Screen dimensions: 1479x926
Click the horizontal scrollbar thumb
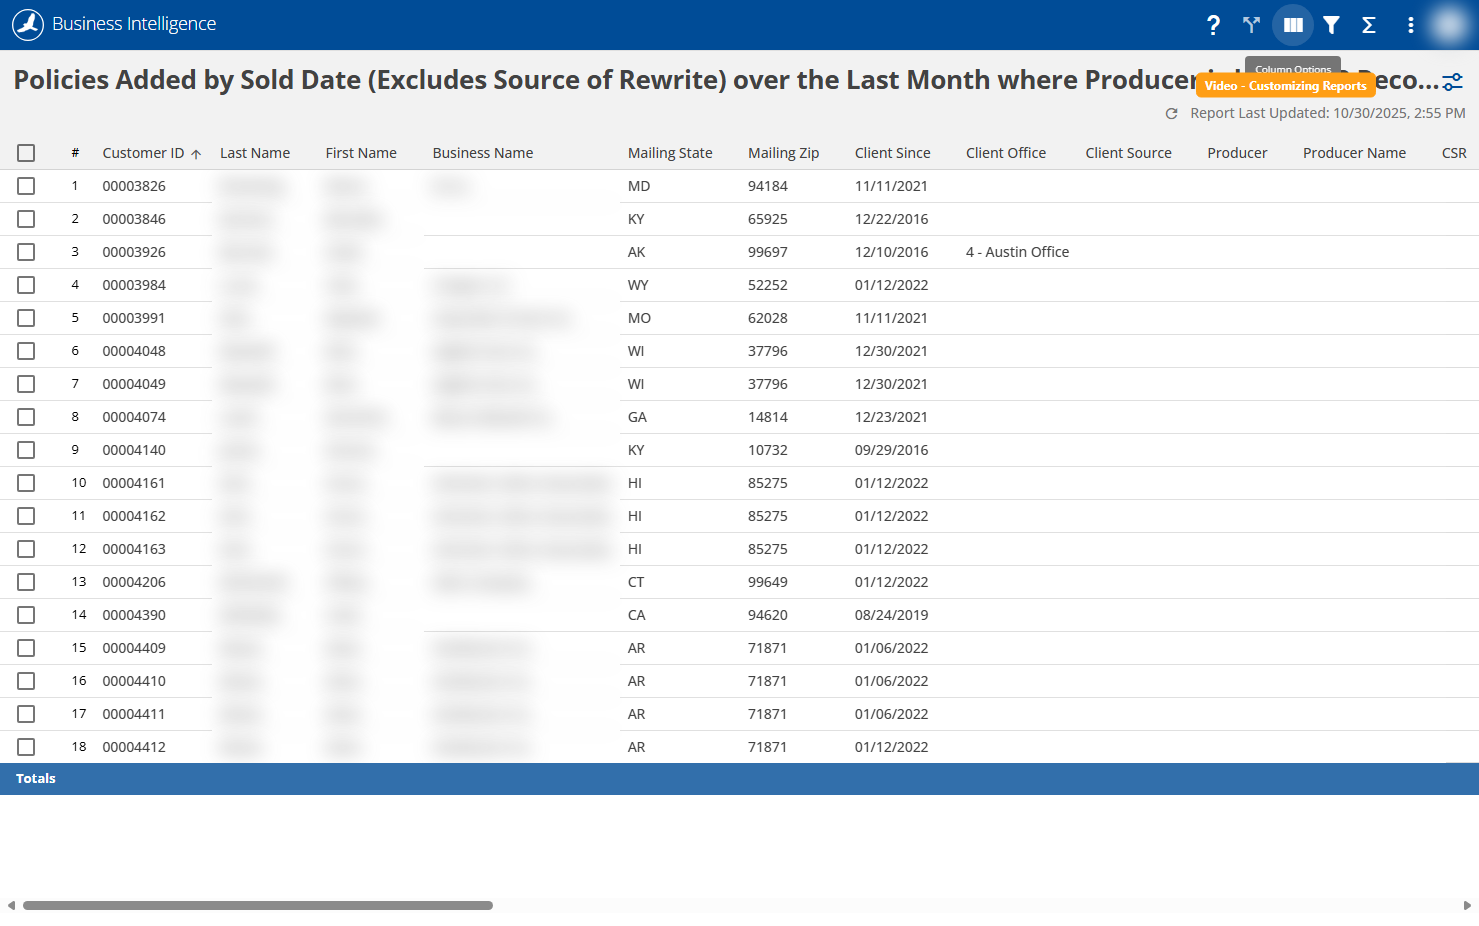click(x=258, y=906)
